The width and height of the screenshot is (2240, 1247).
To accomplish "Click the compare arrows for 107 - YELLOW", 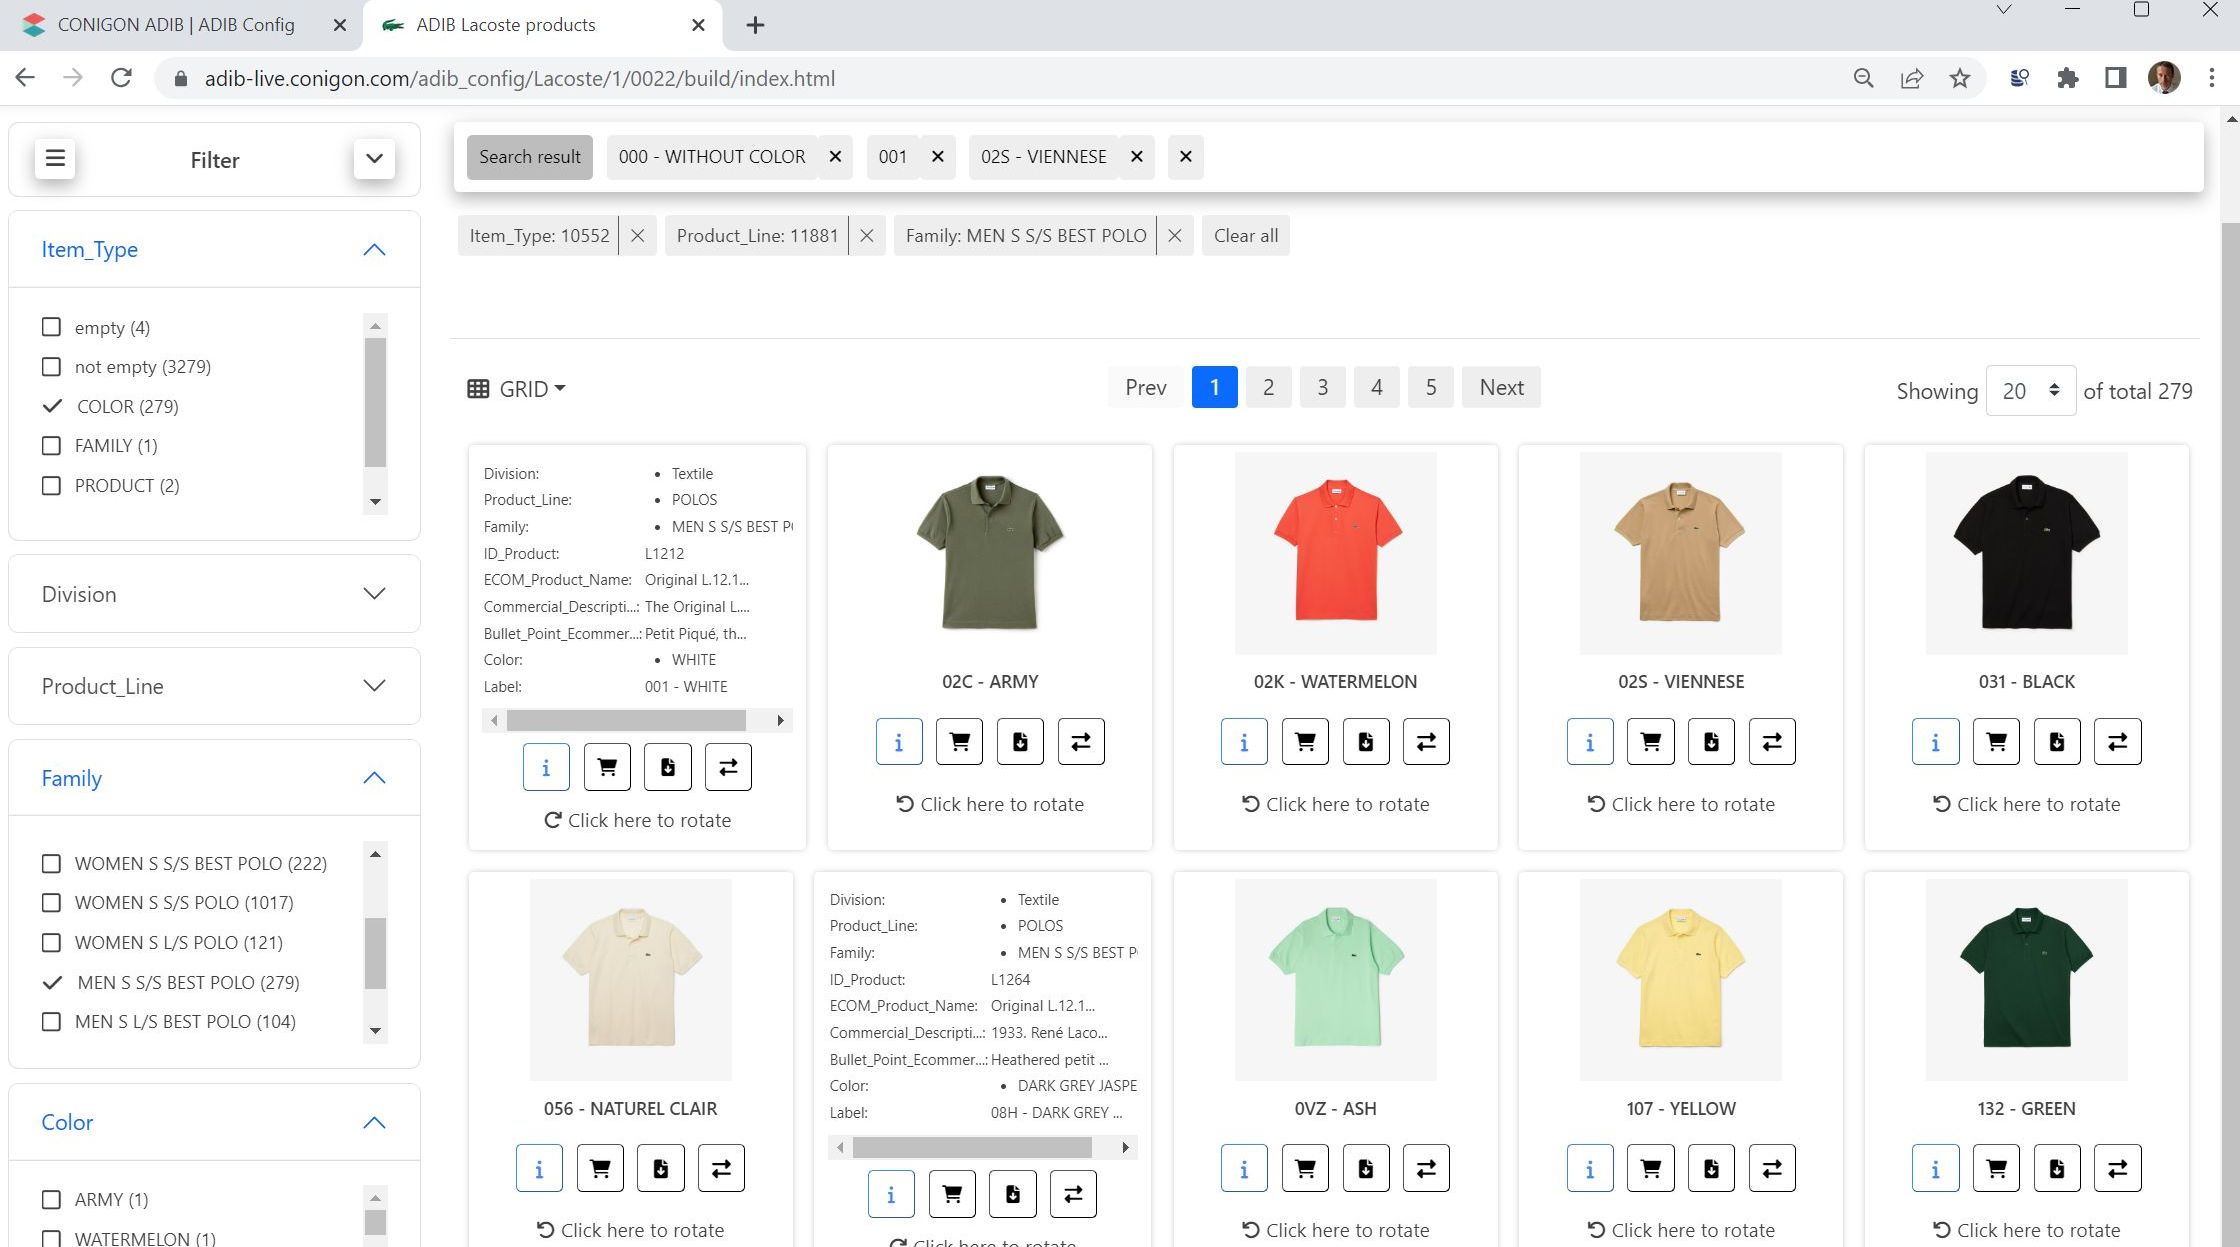I will (1772, 1168).
